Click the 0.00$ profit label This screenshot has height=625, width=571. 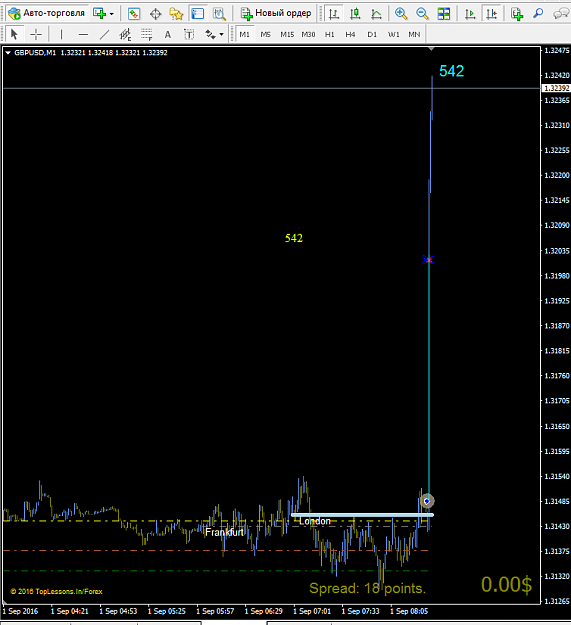(506, 585)
